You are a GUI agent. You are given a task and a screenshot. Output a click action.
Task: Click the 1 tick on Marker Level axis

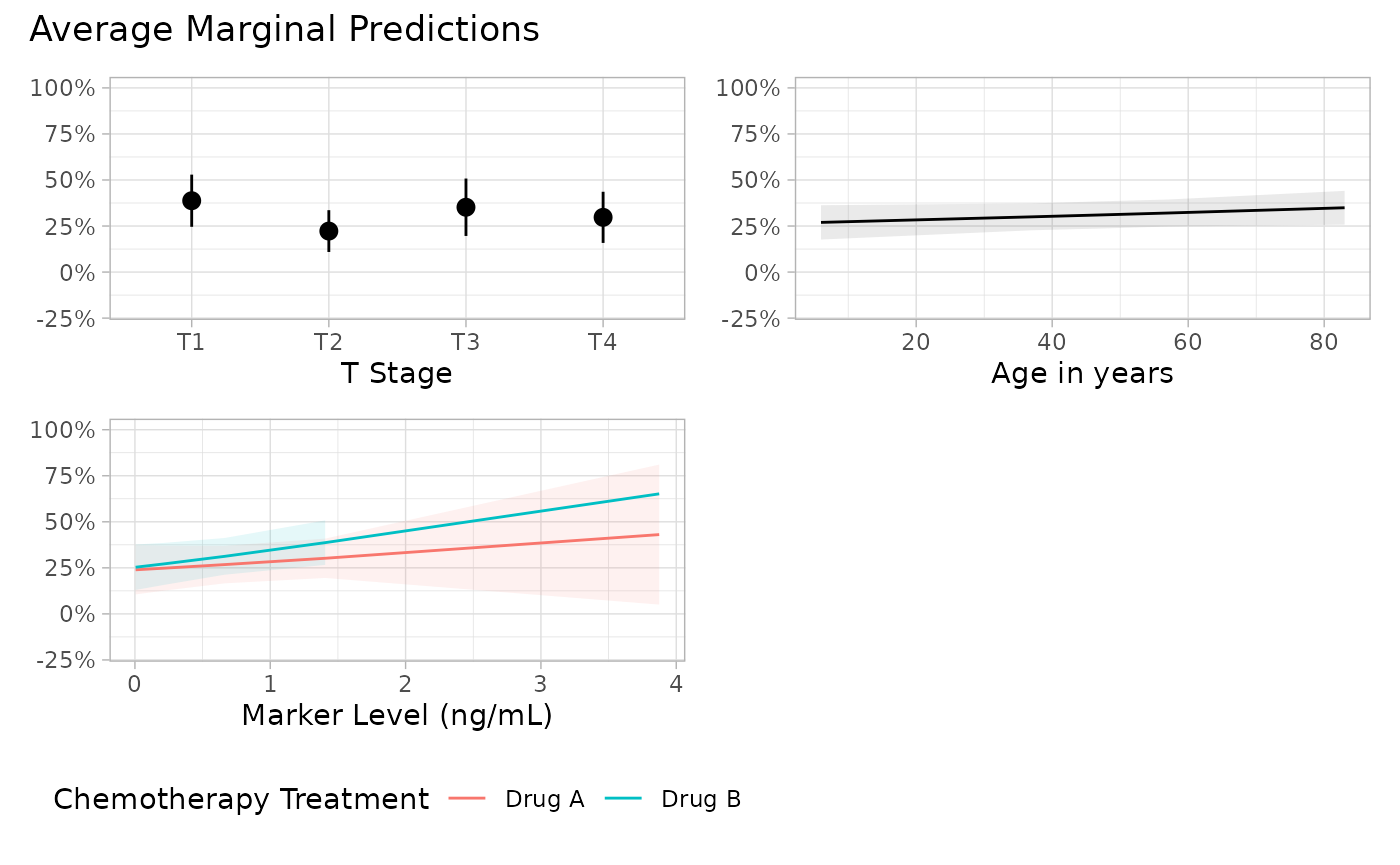pyautogui.click(x=270, y=684)
